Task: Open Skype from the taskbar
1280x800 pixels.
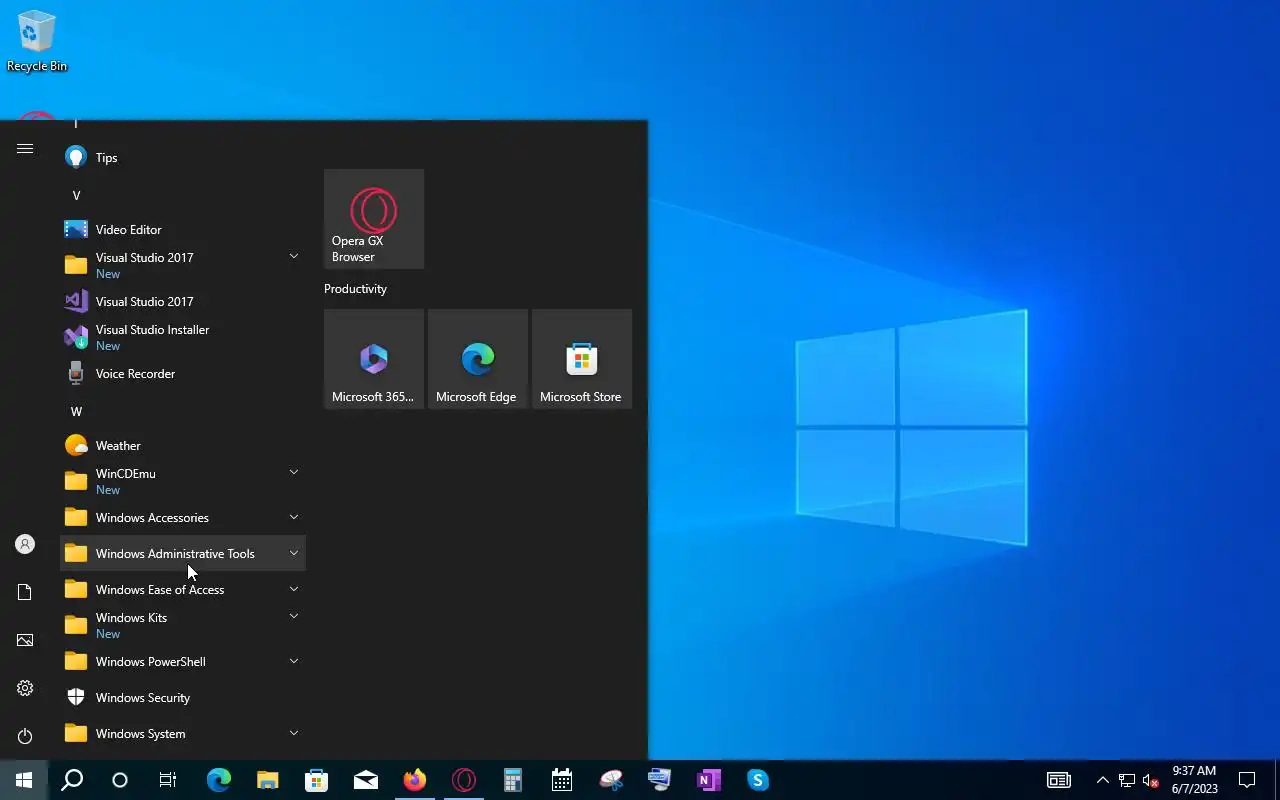Action: (758, 780)
